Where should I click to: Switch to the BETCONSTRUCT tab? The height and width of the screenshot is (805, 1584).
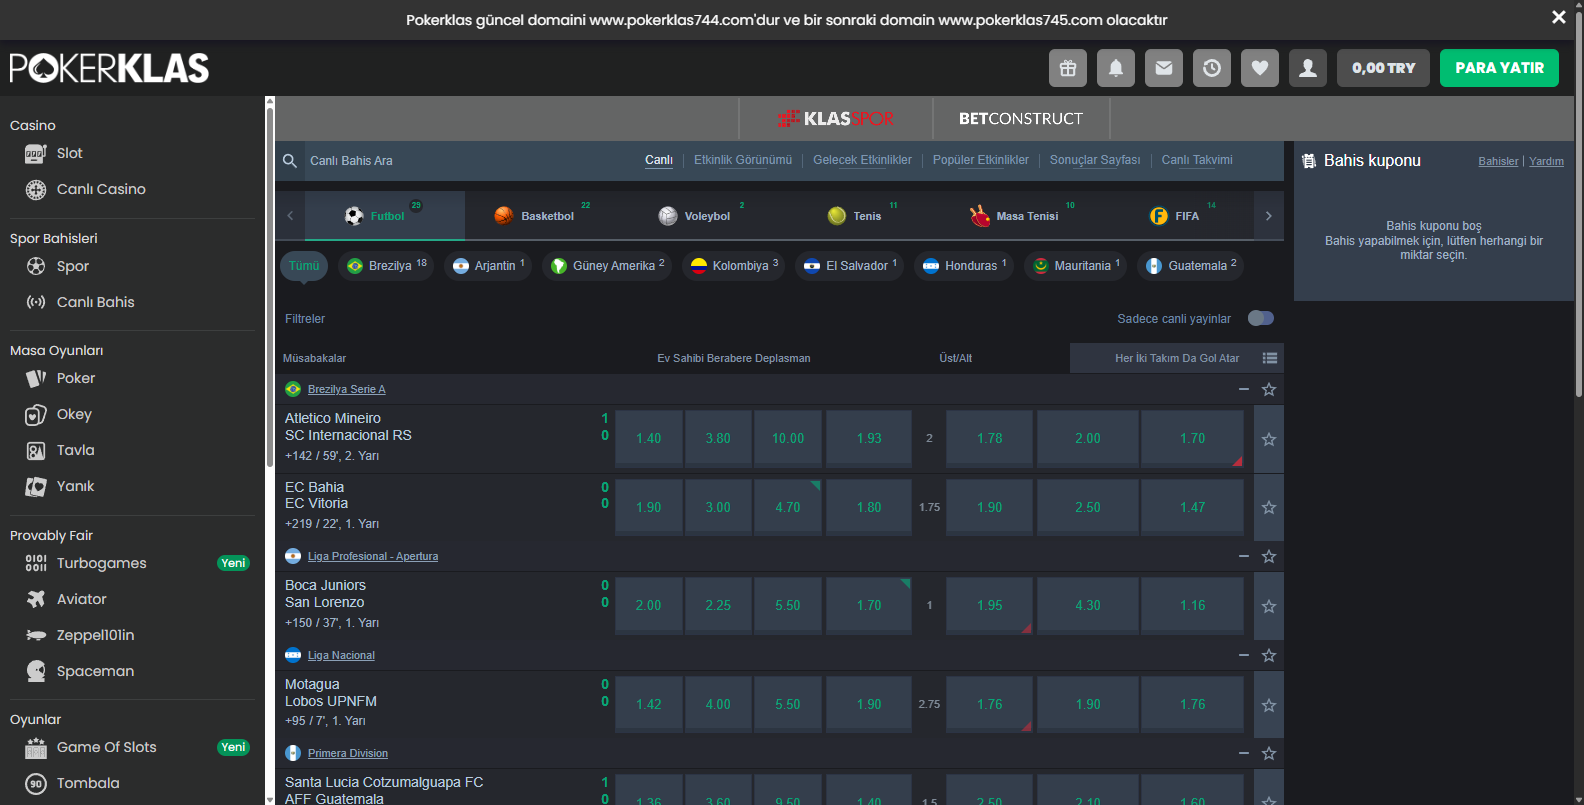[1020, 119]
